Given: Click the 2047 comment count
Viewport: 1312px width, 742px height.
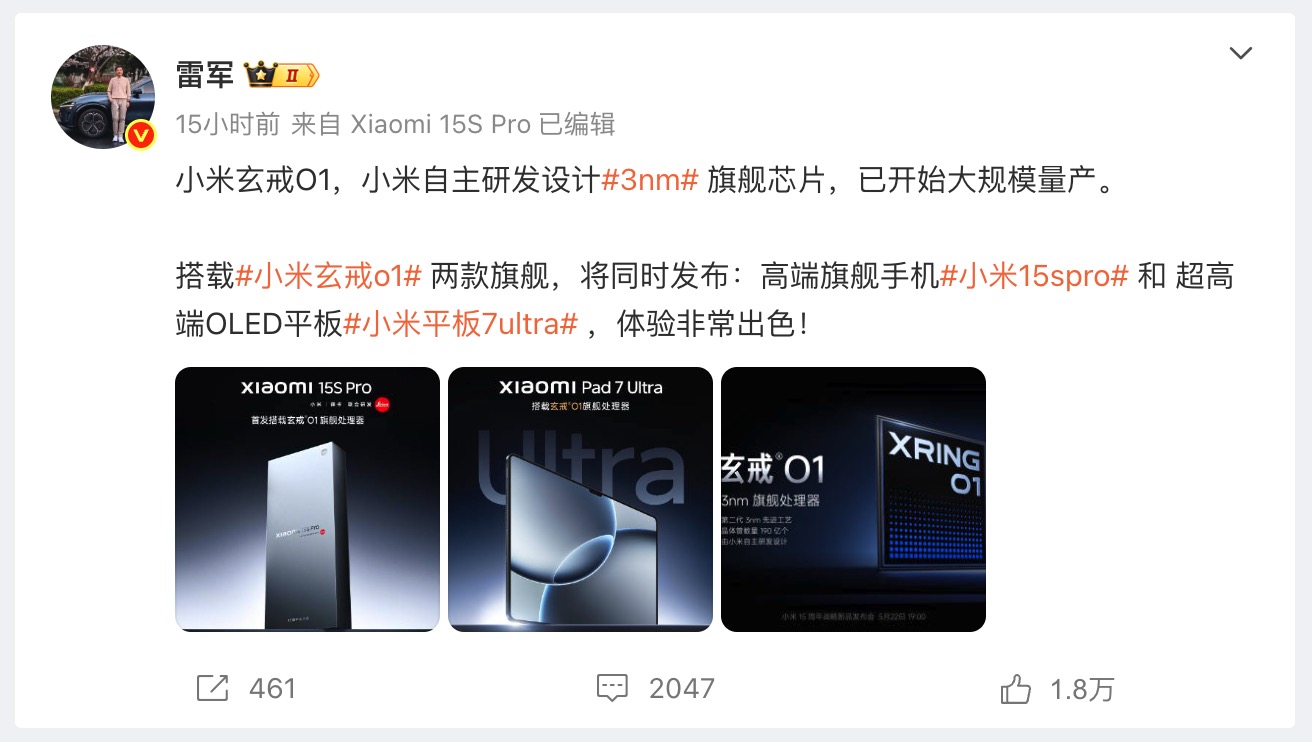Looking at the screenshot, I should pos(682,688).
